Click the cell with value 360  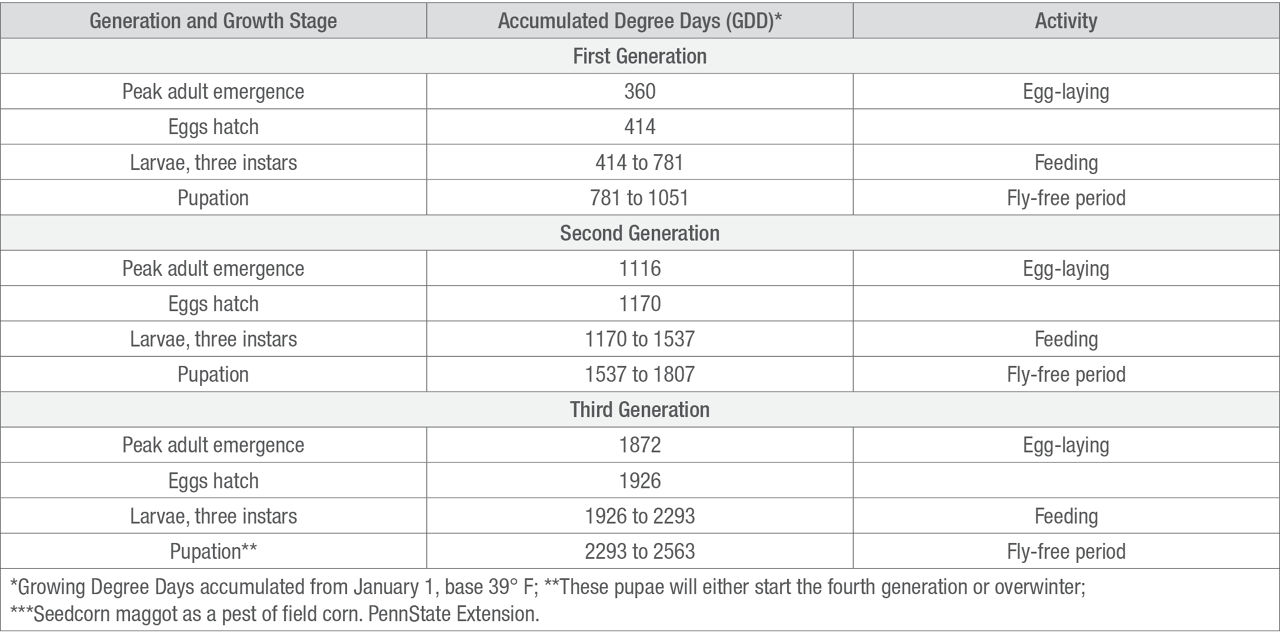click(x=639, y=92)
